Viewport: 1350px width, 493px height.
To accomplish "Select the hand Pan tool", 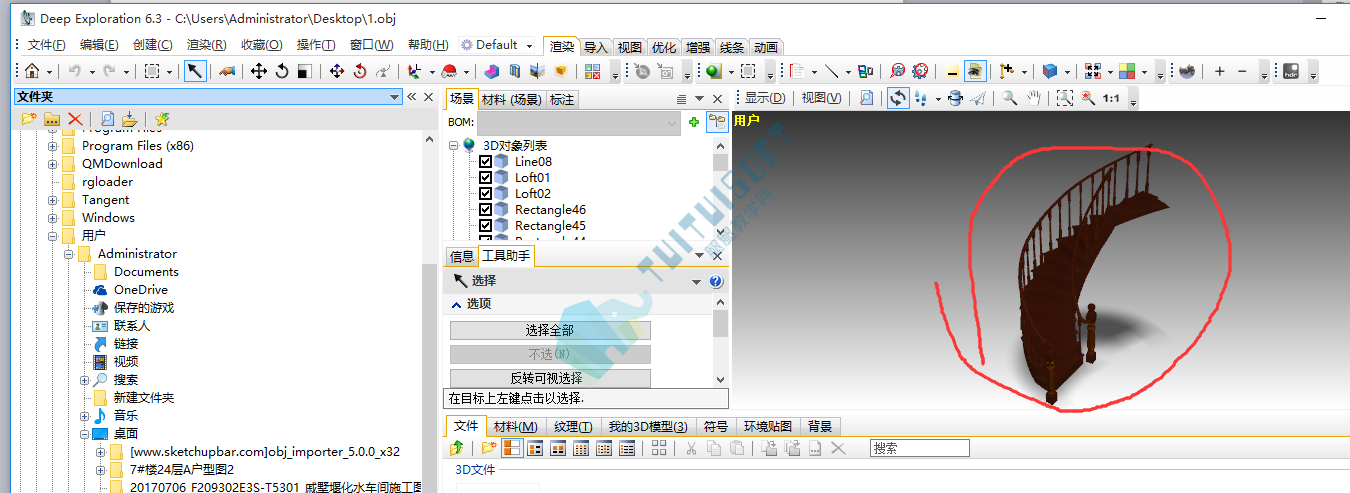I will pyautogui.click(x=1033, y=98).
